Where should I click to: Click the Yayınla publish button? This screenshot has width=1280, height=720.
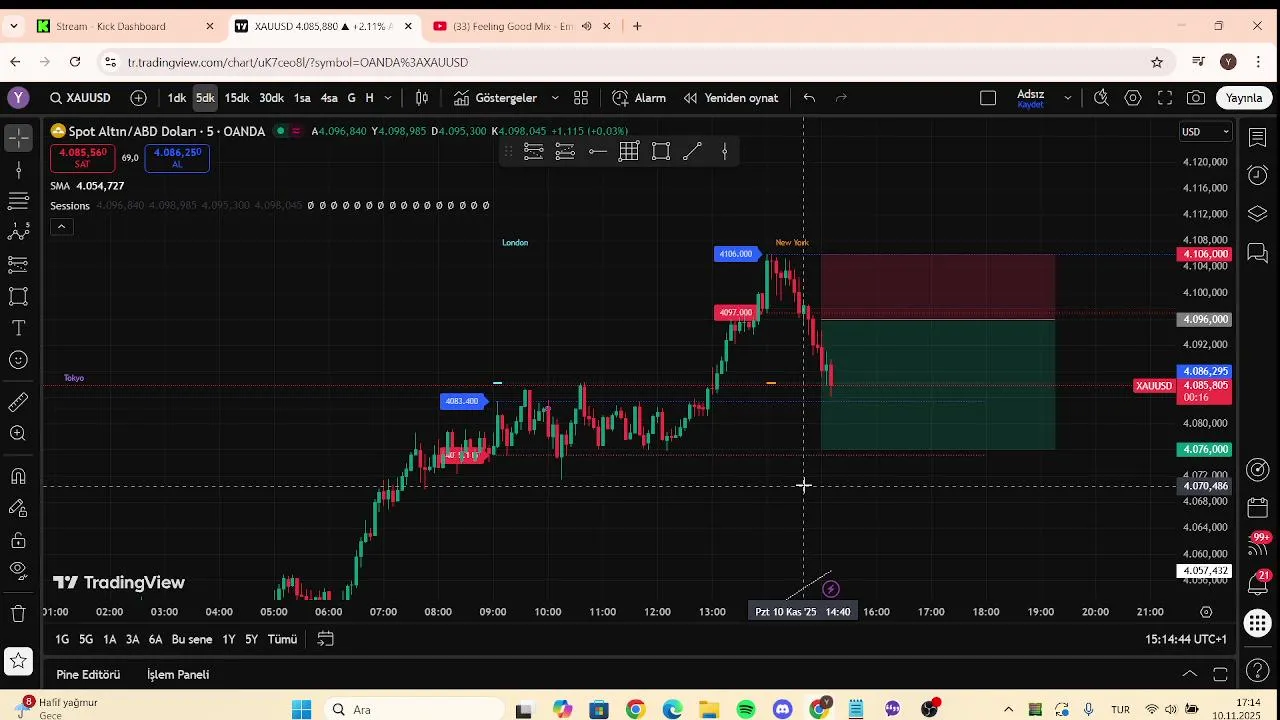coord(1245,98)
